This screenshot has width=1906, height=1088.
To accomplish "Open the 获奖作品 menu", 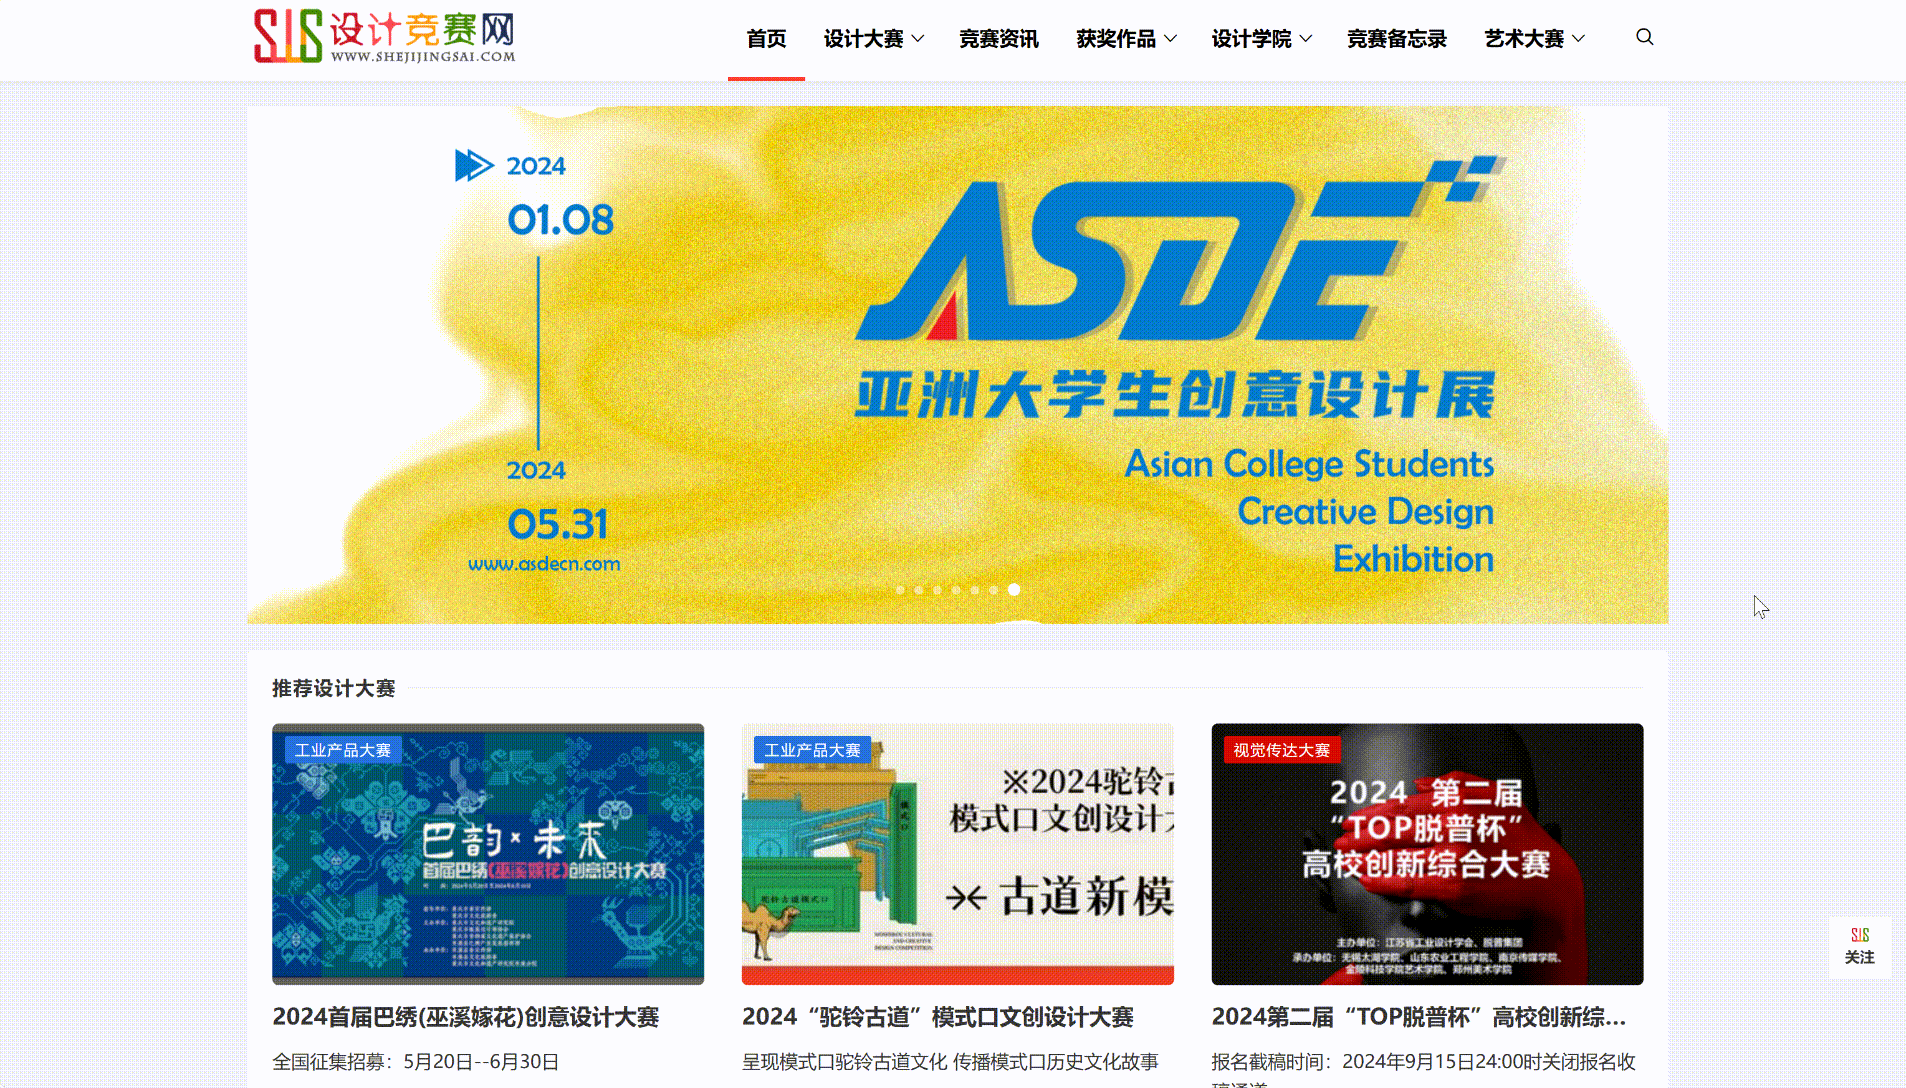I will coord(1115,39).
